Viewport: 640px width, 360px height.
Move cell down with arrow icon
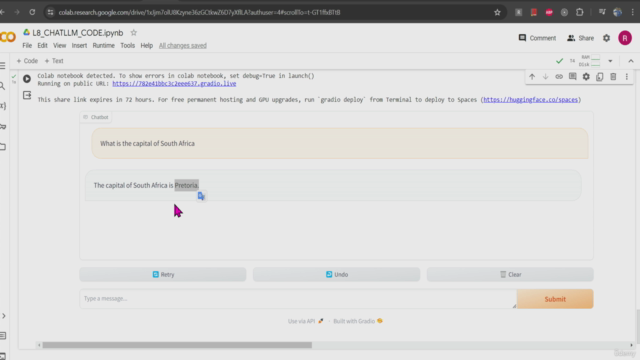tap(545, 77)
